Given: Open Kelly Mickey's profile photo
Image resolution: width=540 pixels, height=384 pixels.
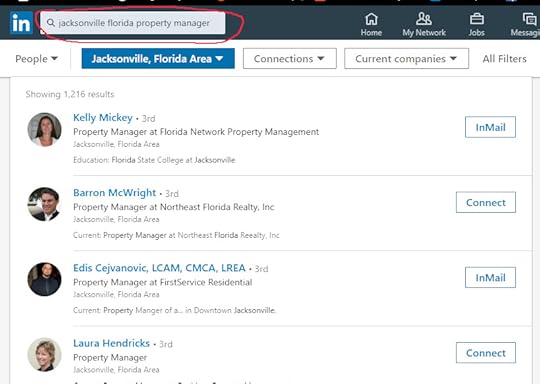Looking at the screenshot, I should click(44, 129).
